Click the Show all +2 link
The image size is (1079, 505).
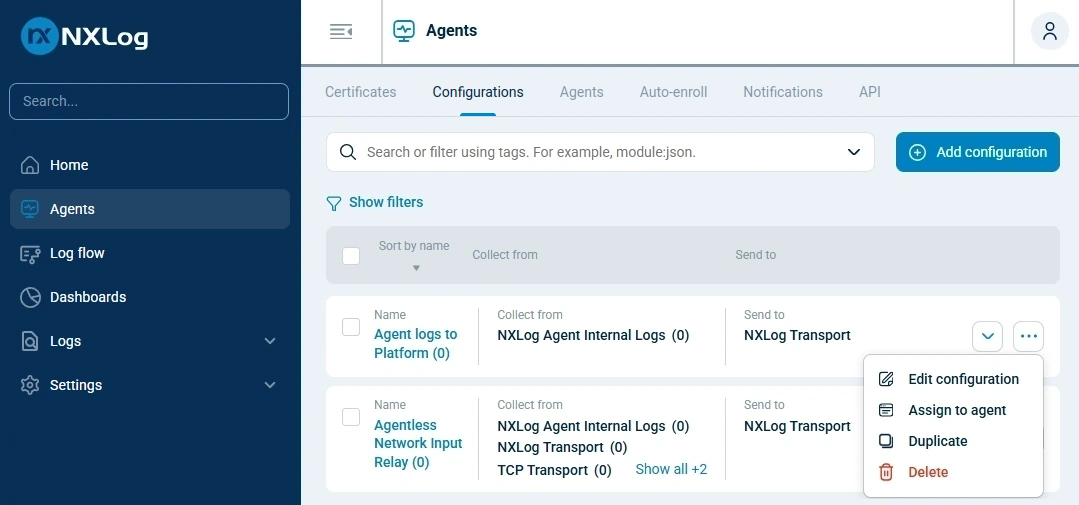pos(671,469)
